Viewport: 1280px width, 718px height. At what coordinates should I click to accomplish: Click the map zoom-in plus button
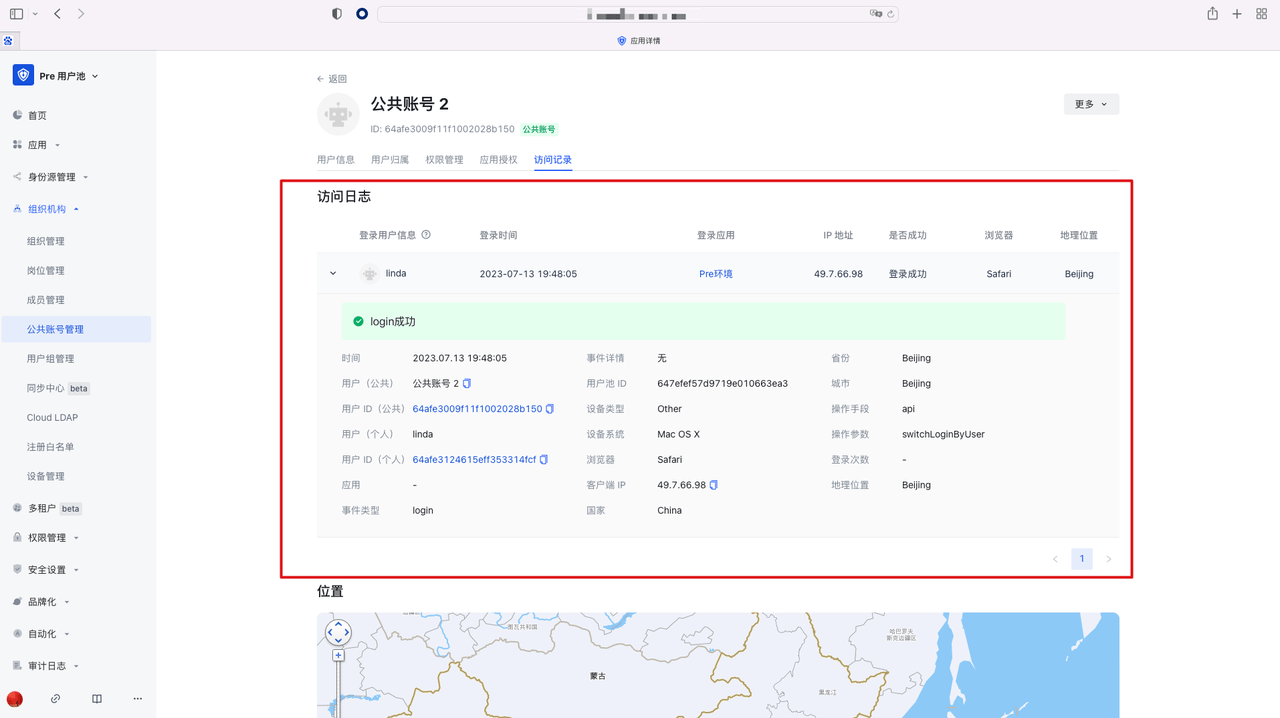338,656
